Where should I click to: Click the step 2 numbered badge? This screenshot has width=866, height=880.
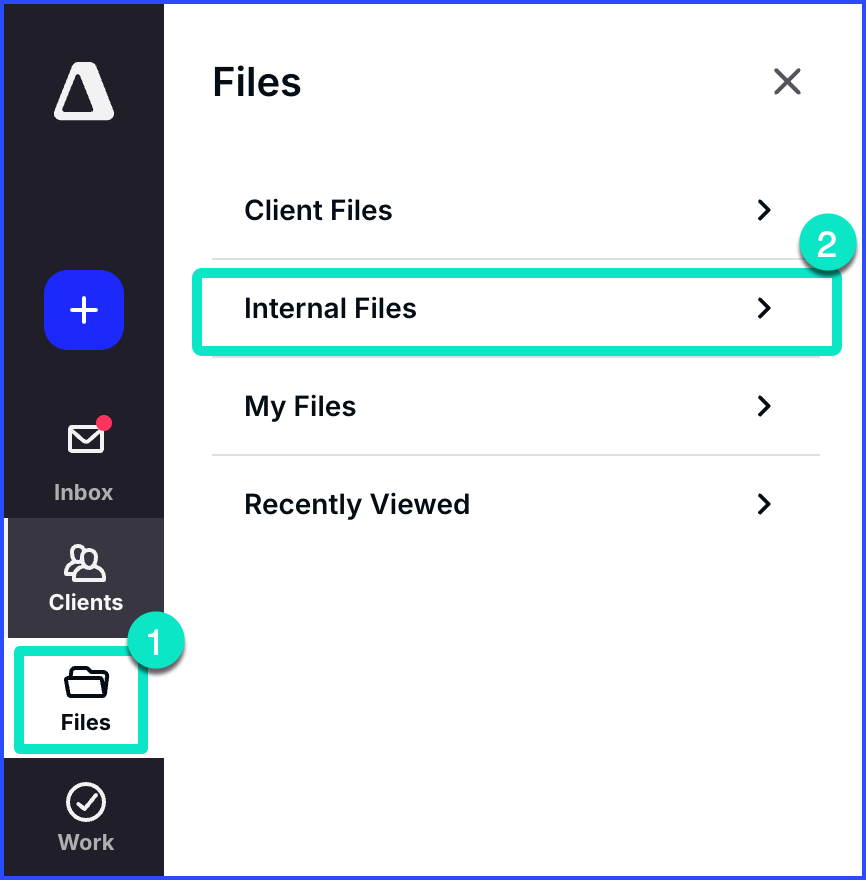pos(828,243)
